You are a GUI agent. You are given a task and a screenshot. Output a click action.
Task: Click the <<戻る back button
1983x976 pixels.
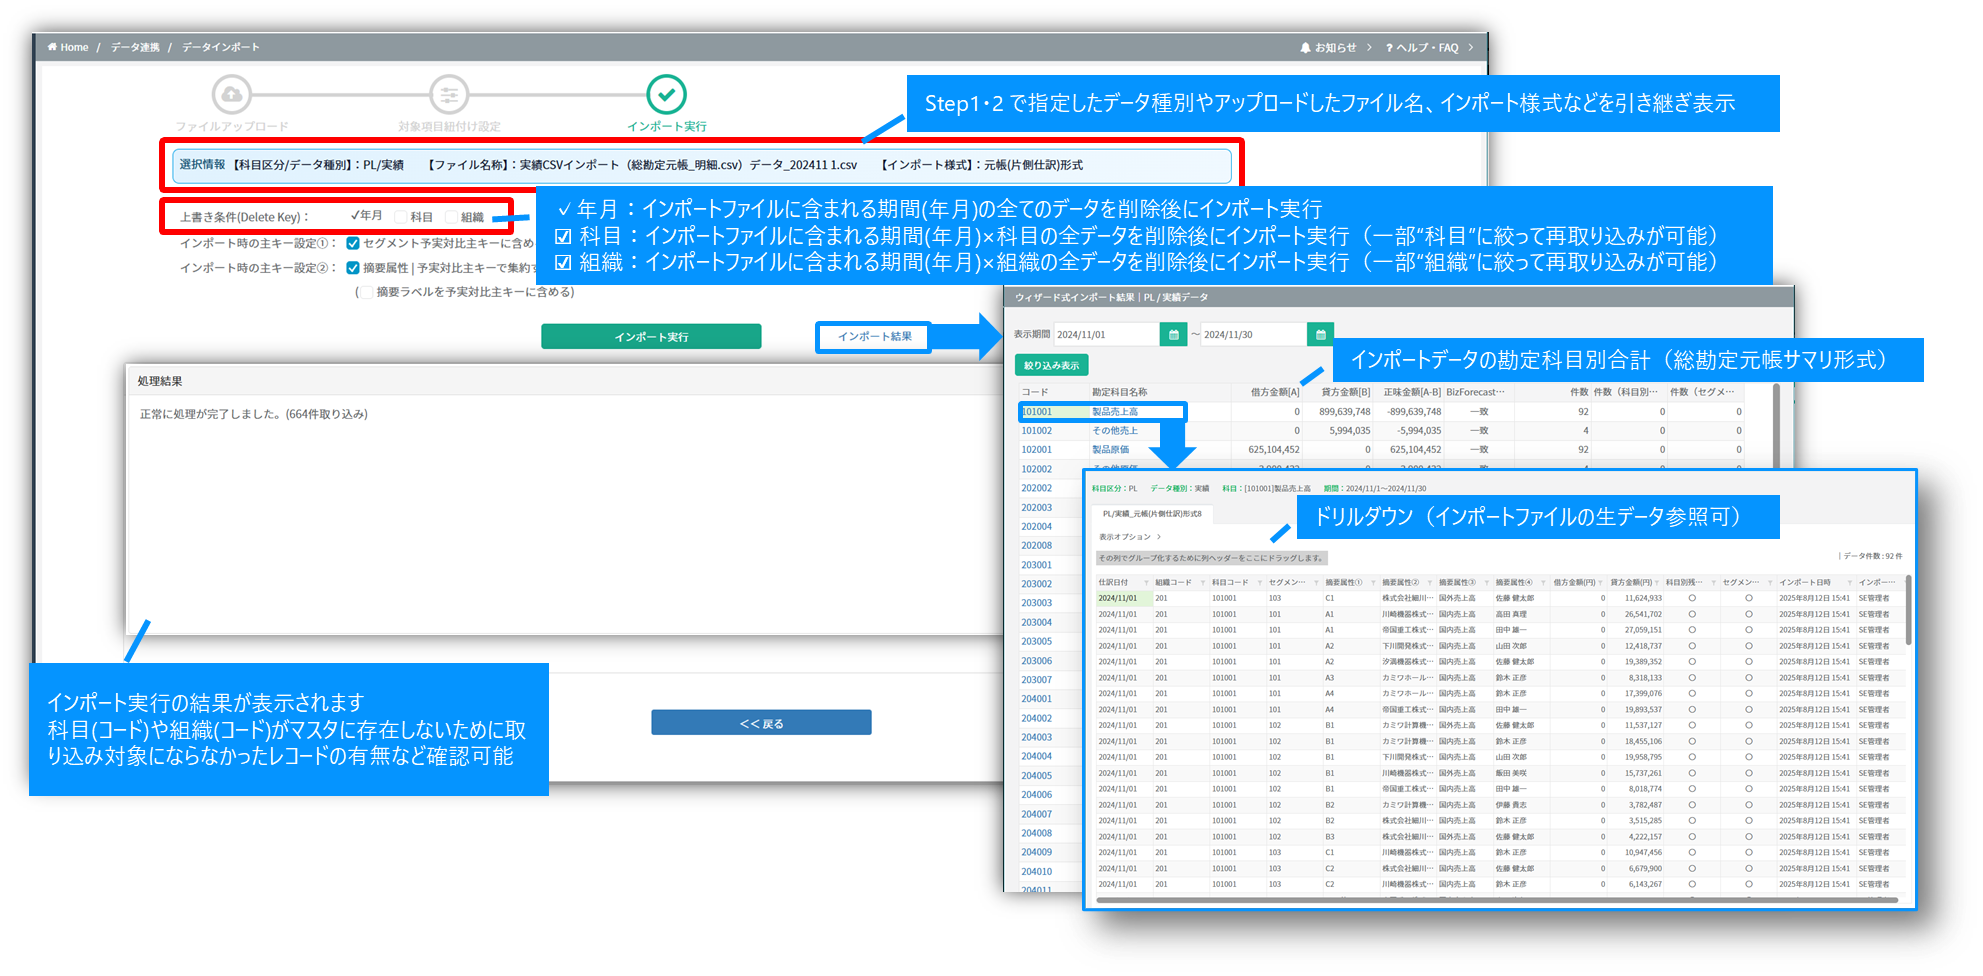tap(761, 723)
